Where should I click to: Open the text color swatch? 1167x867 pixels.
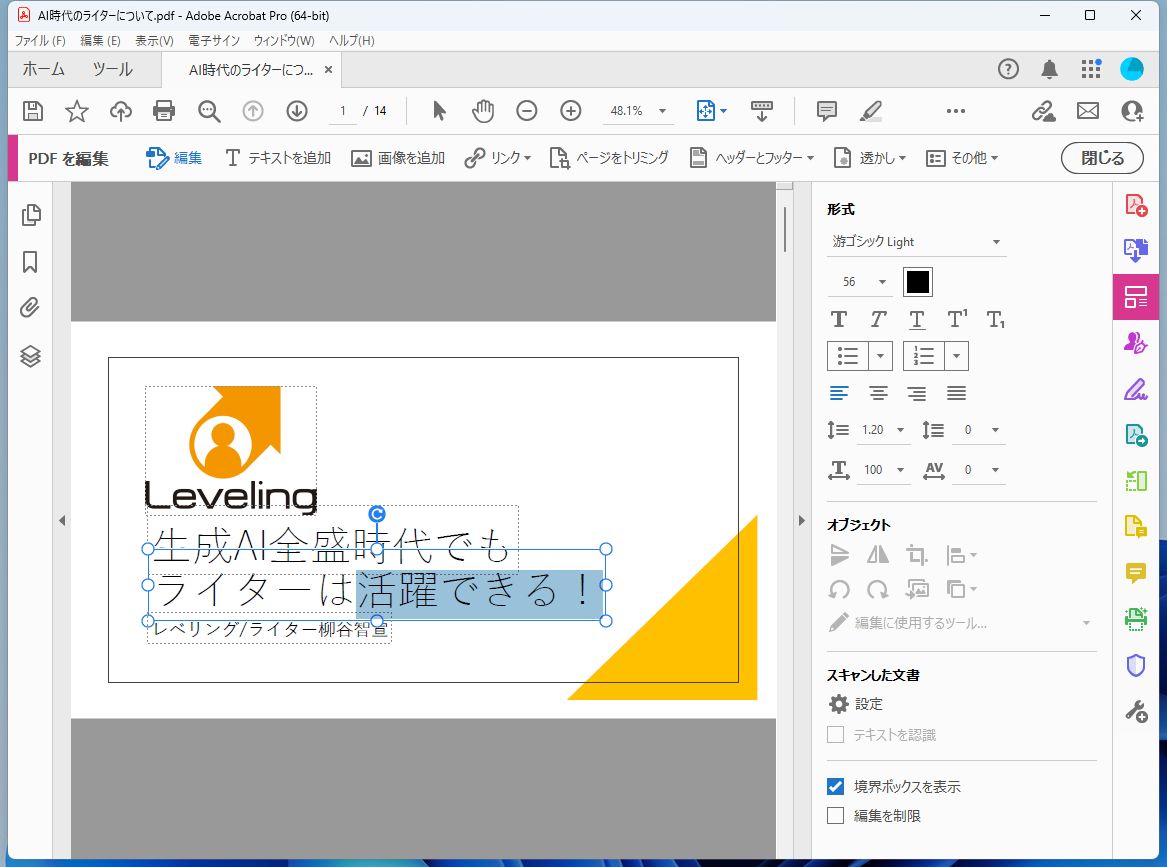(918, 282)
